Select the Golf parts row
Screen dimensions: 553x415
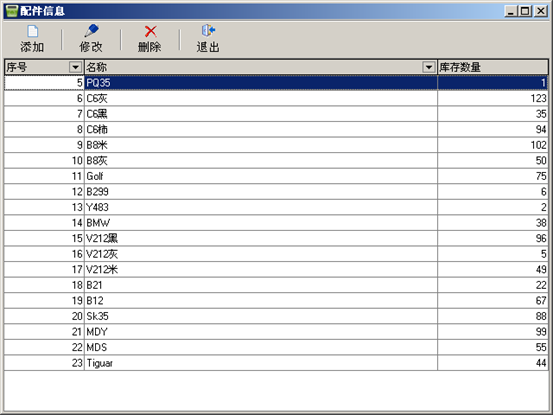point(276,176)
